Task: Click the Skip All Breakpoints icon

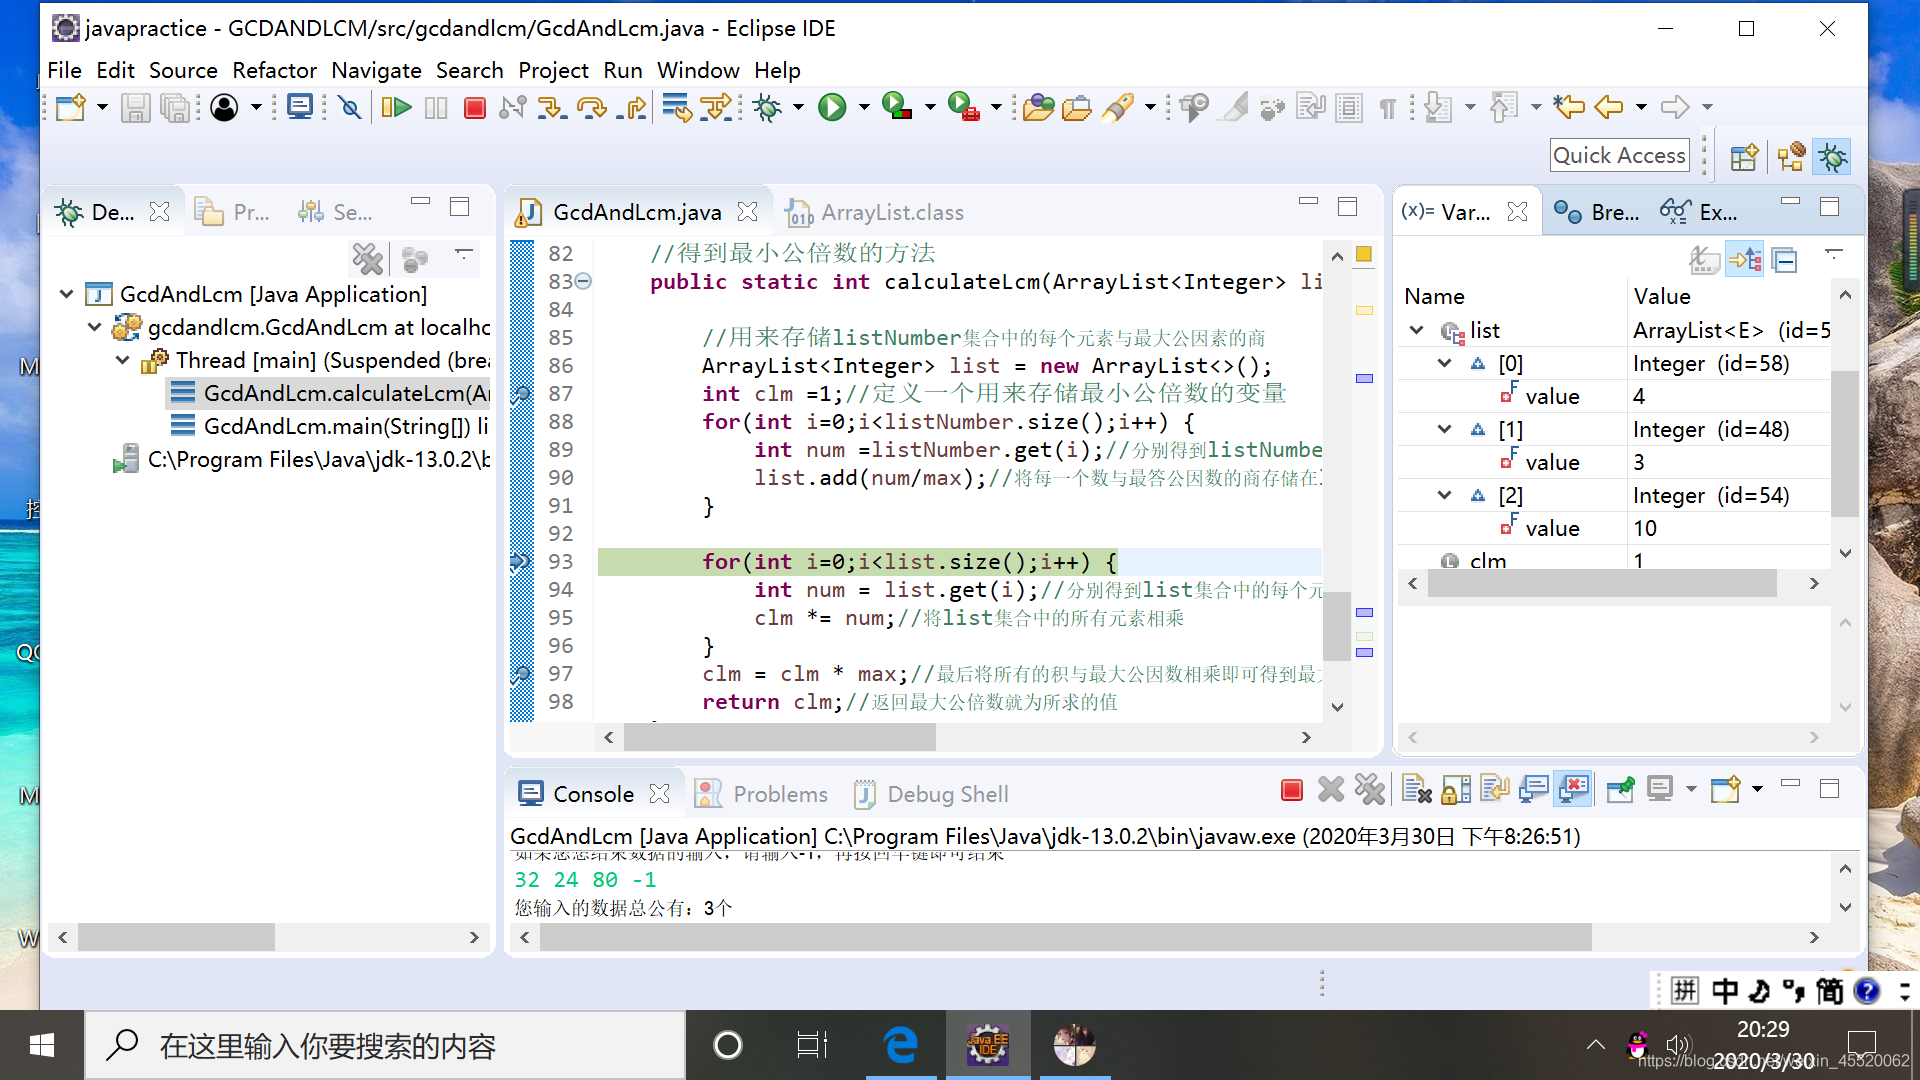Action: tap(350, 107)
